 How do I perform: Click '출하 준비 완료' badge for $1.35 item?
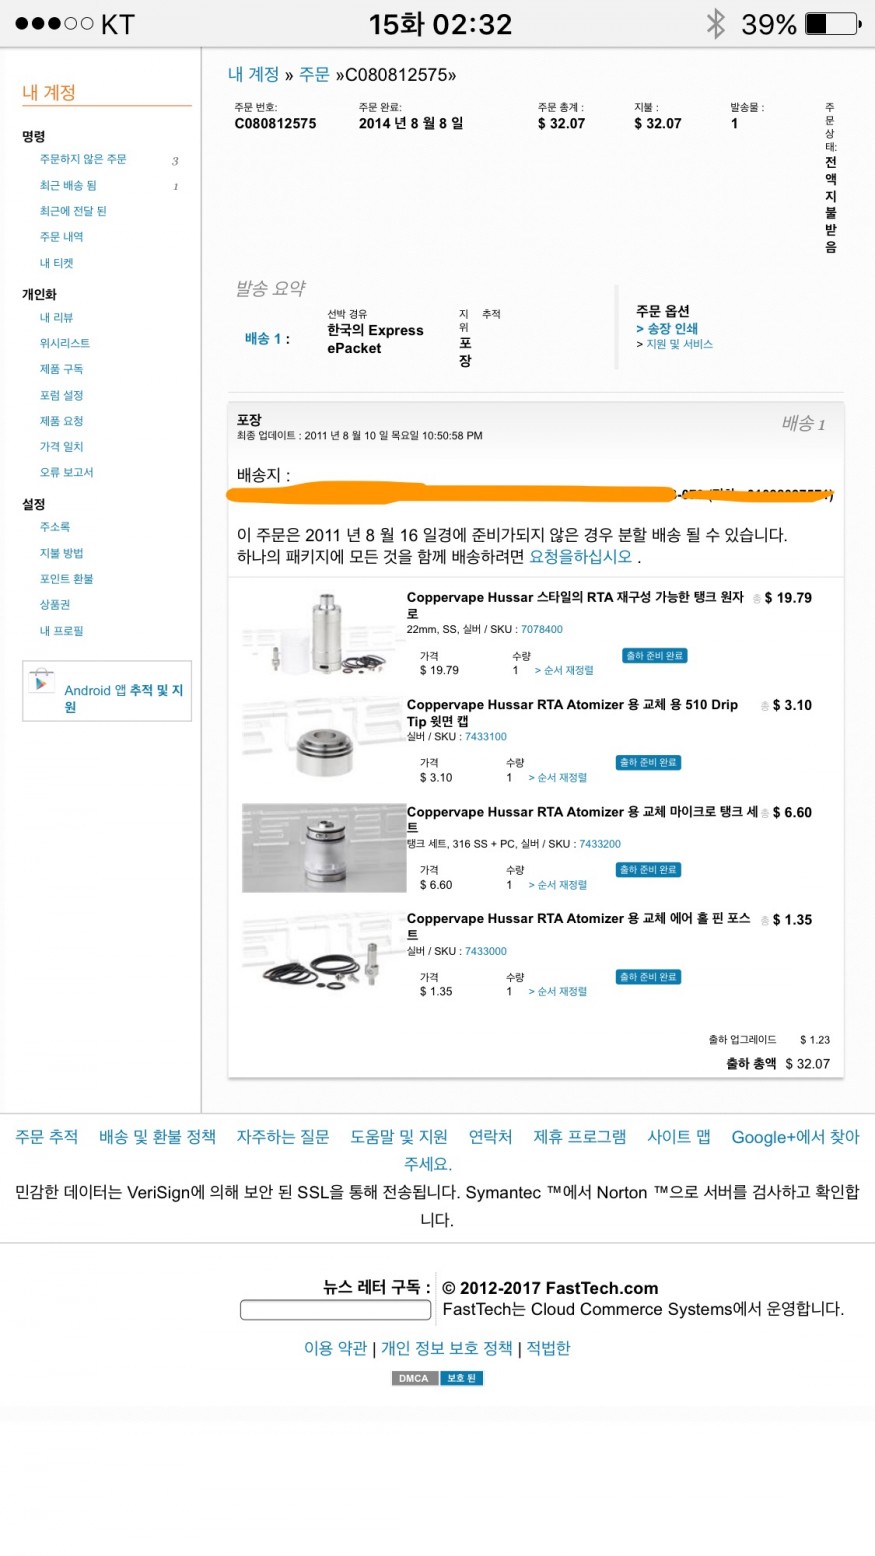tap(649, 977)
